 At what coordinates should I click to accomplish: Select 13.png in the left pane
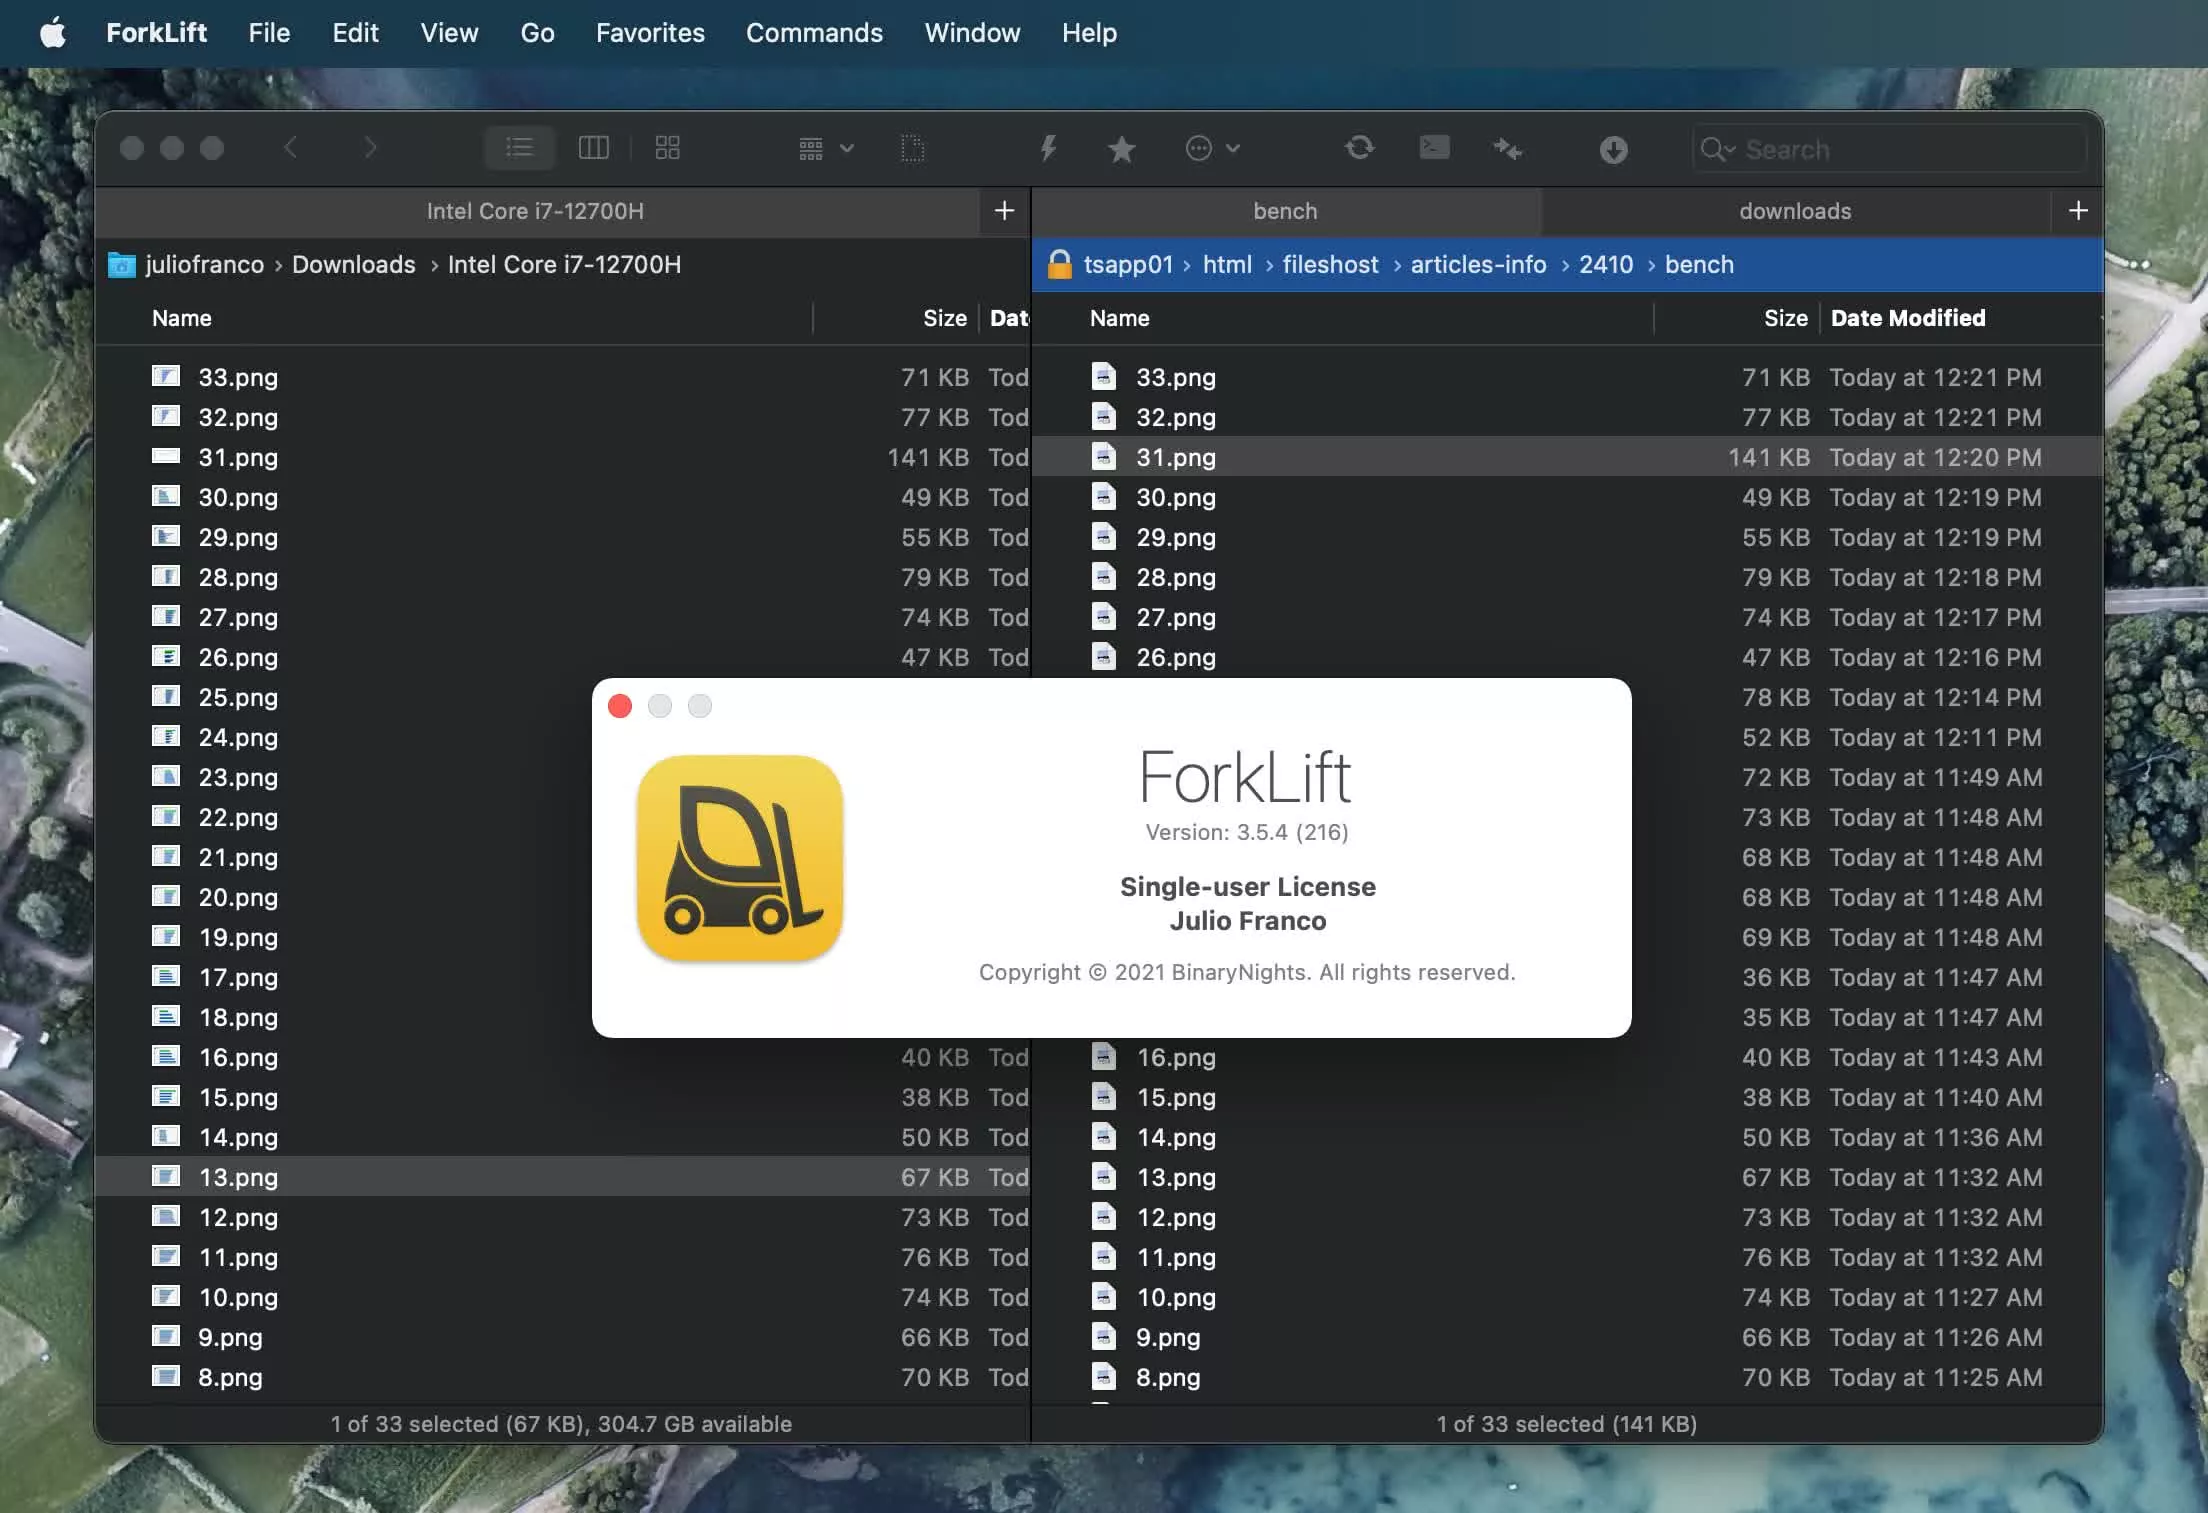(238, 1177)
